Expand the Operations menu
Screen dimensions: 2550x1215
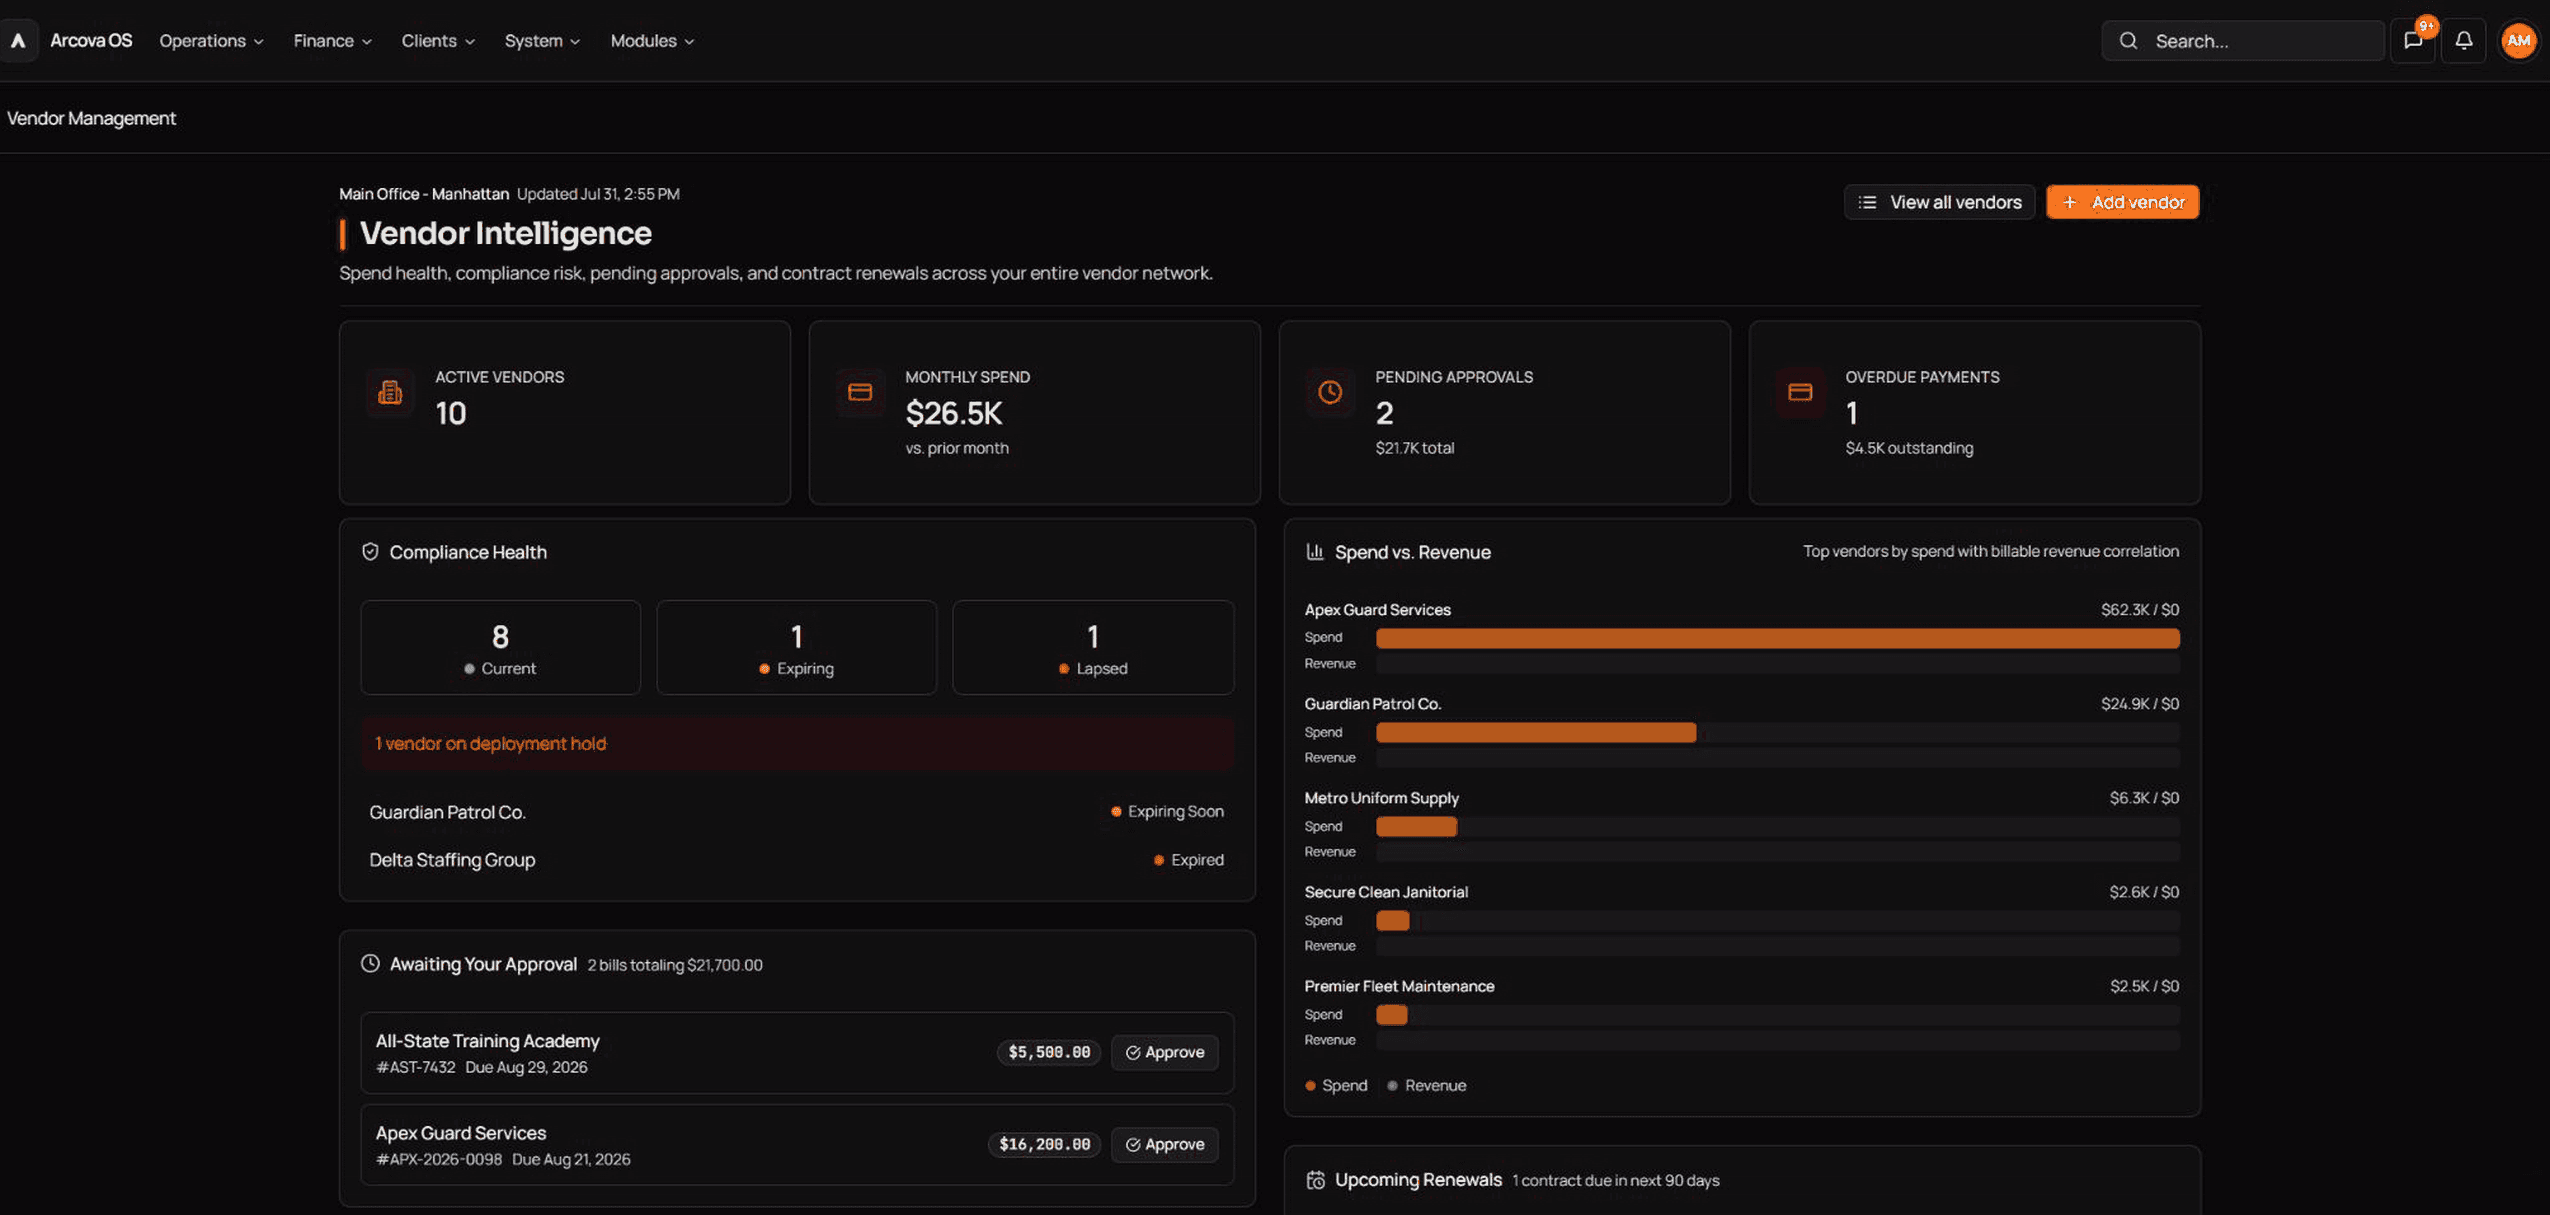pos(211,41)
